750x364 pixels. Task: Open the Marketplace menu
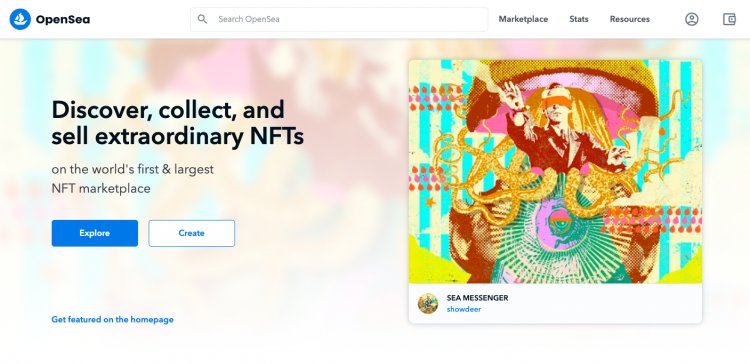point(523,19)
